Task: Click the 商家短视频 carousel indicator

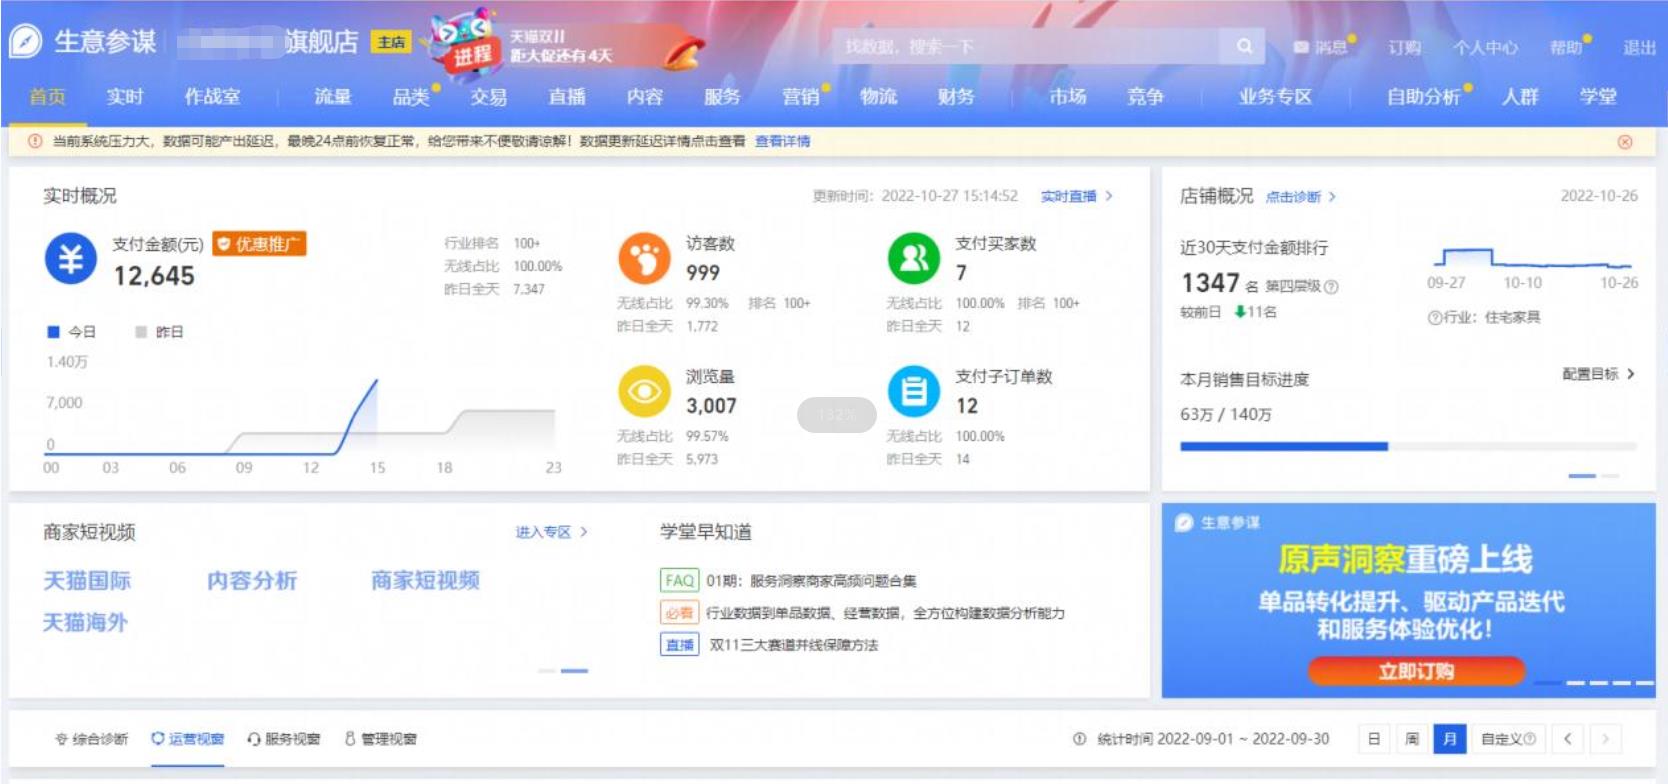Action: (563, 671)
